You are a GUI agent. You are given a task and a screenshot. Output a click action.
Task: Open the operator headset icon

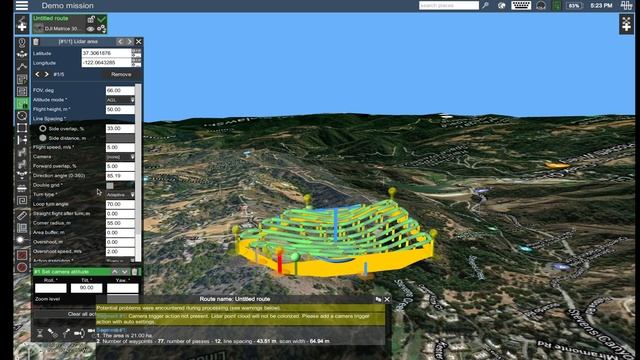pos(541,5)
